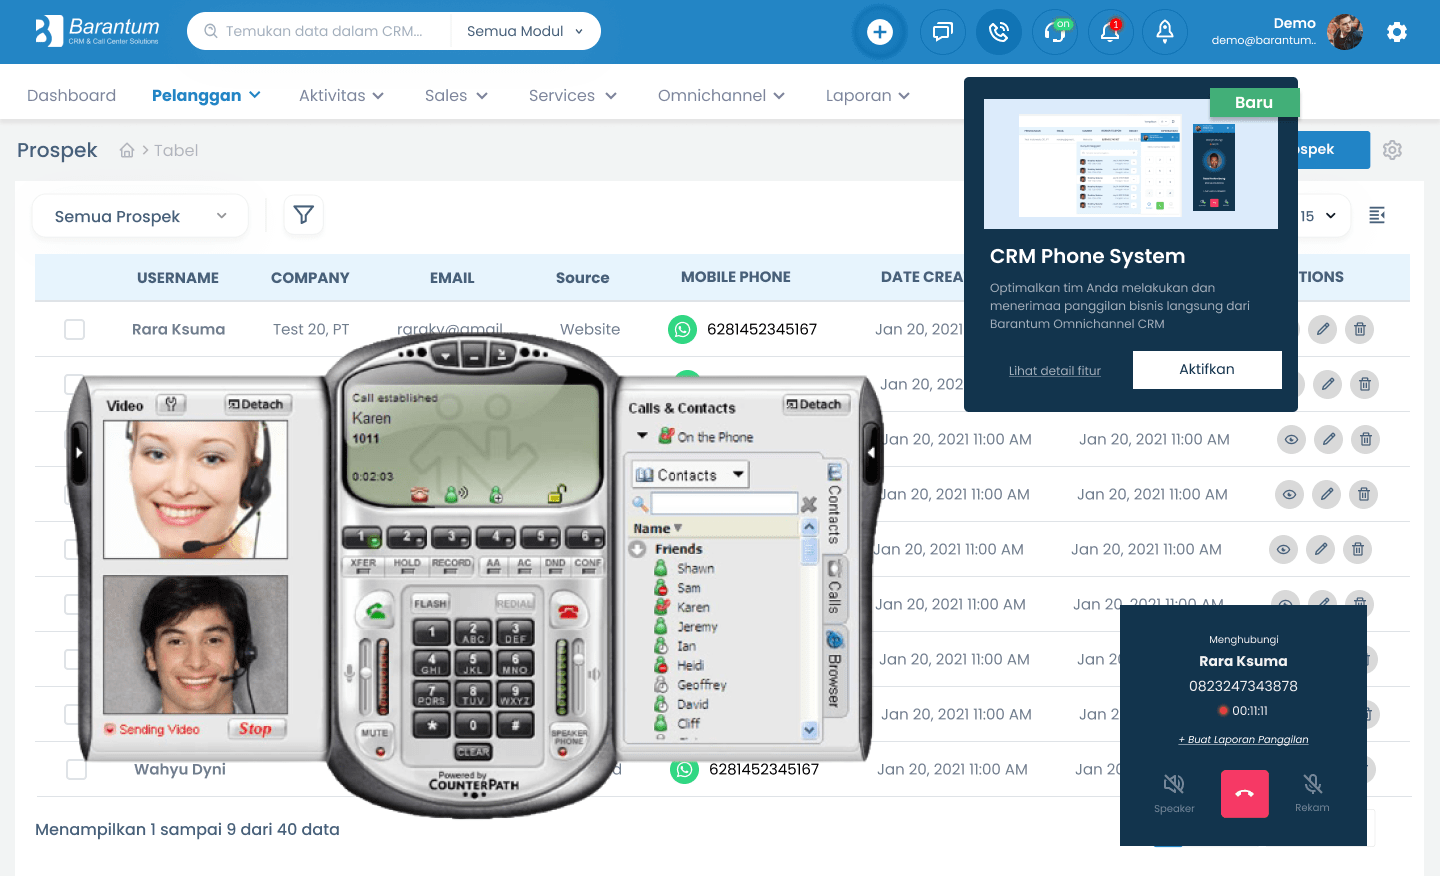Toggle Speaker in the call popup

point(1174,793)
